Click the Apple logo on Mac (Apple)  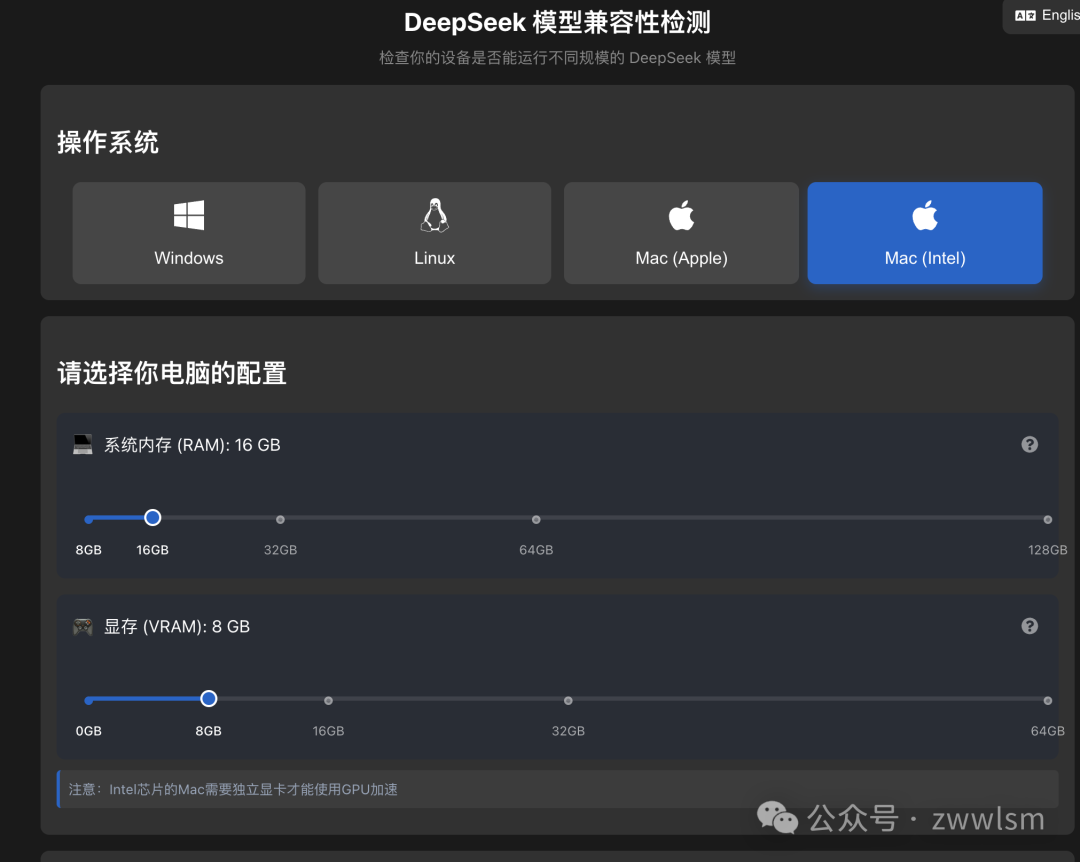click(x=681, y=215)
